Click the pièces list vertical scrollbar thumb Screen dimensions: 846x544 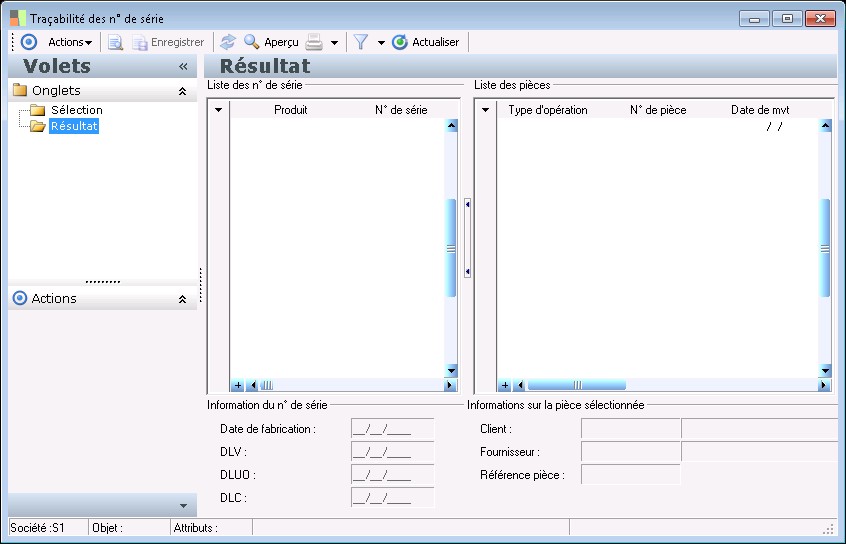pyautogui.click(x=825, y=248)
